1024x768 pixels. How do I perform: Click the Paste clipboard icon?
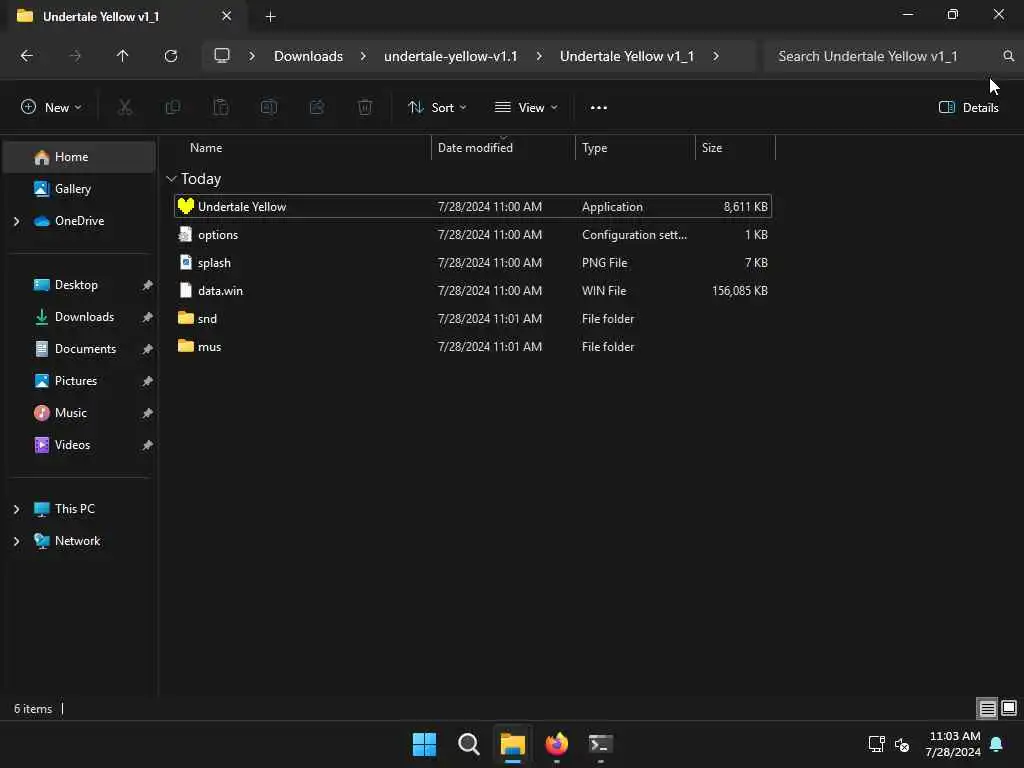pyautogui.click(x=221, y=108)
